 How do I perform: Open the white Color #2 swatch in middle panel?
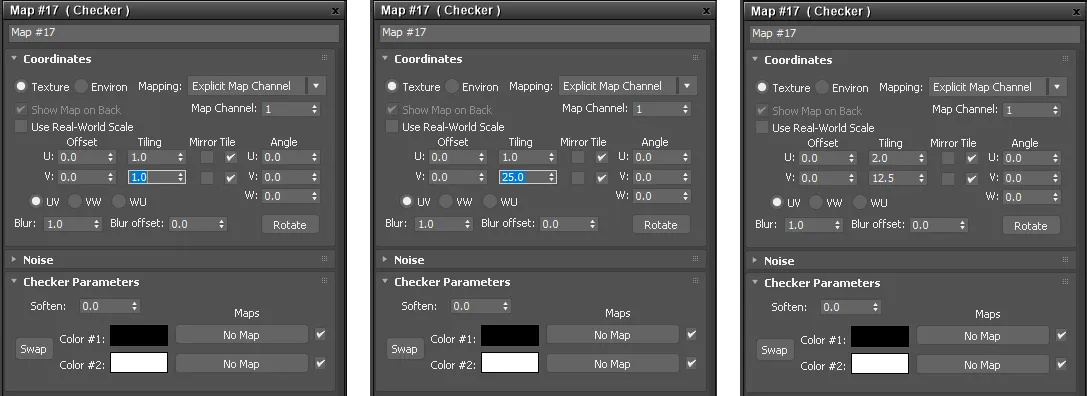click(x=510, y=363)
